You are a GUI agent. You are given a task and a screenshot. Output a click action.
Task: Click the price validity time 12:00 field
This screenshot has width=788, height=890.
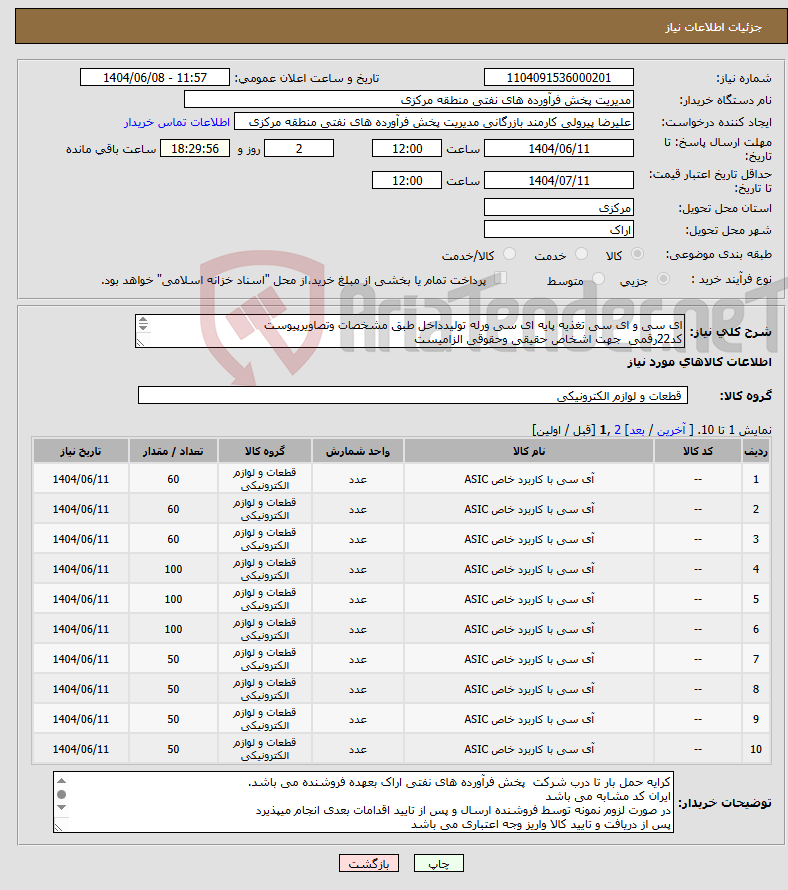(407, 180)
